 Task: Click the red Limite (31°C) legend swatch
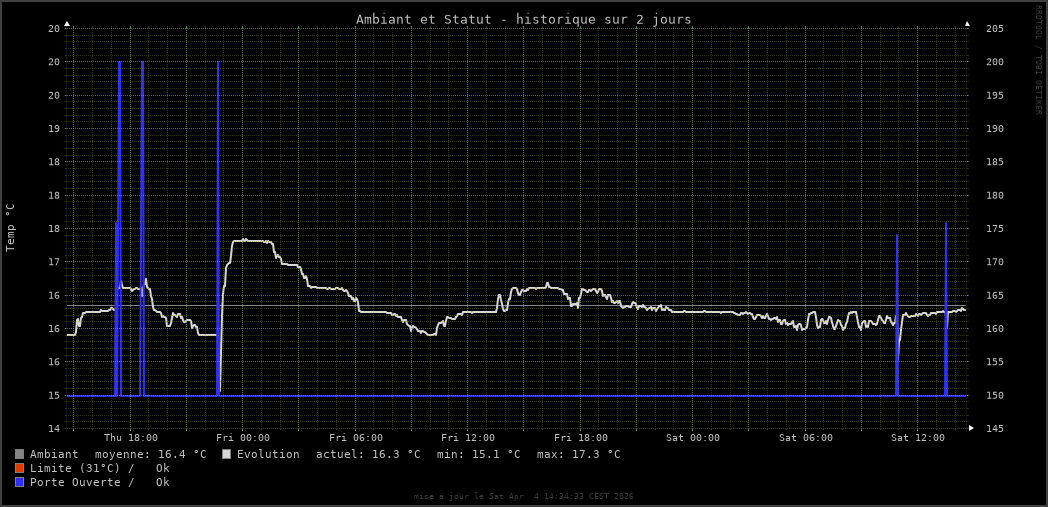pos(19,468)
